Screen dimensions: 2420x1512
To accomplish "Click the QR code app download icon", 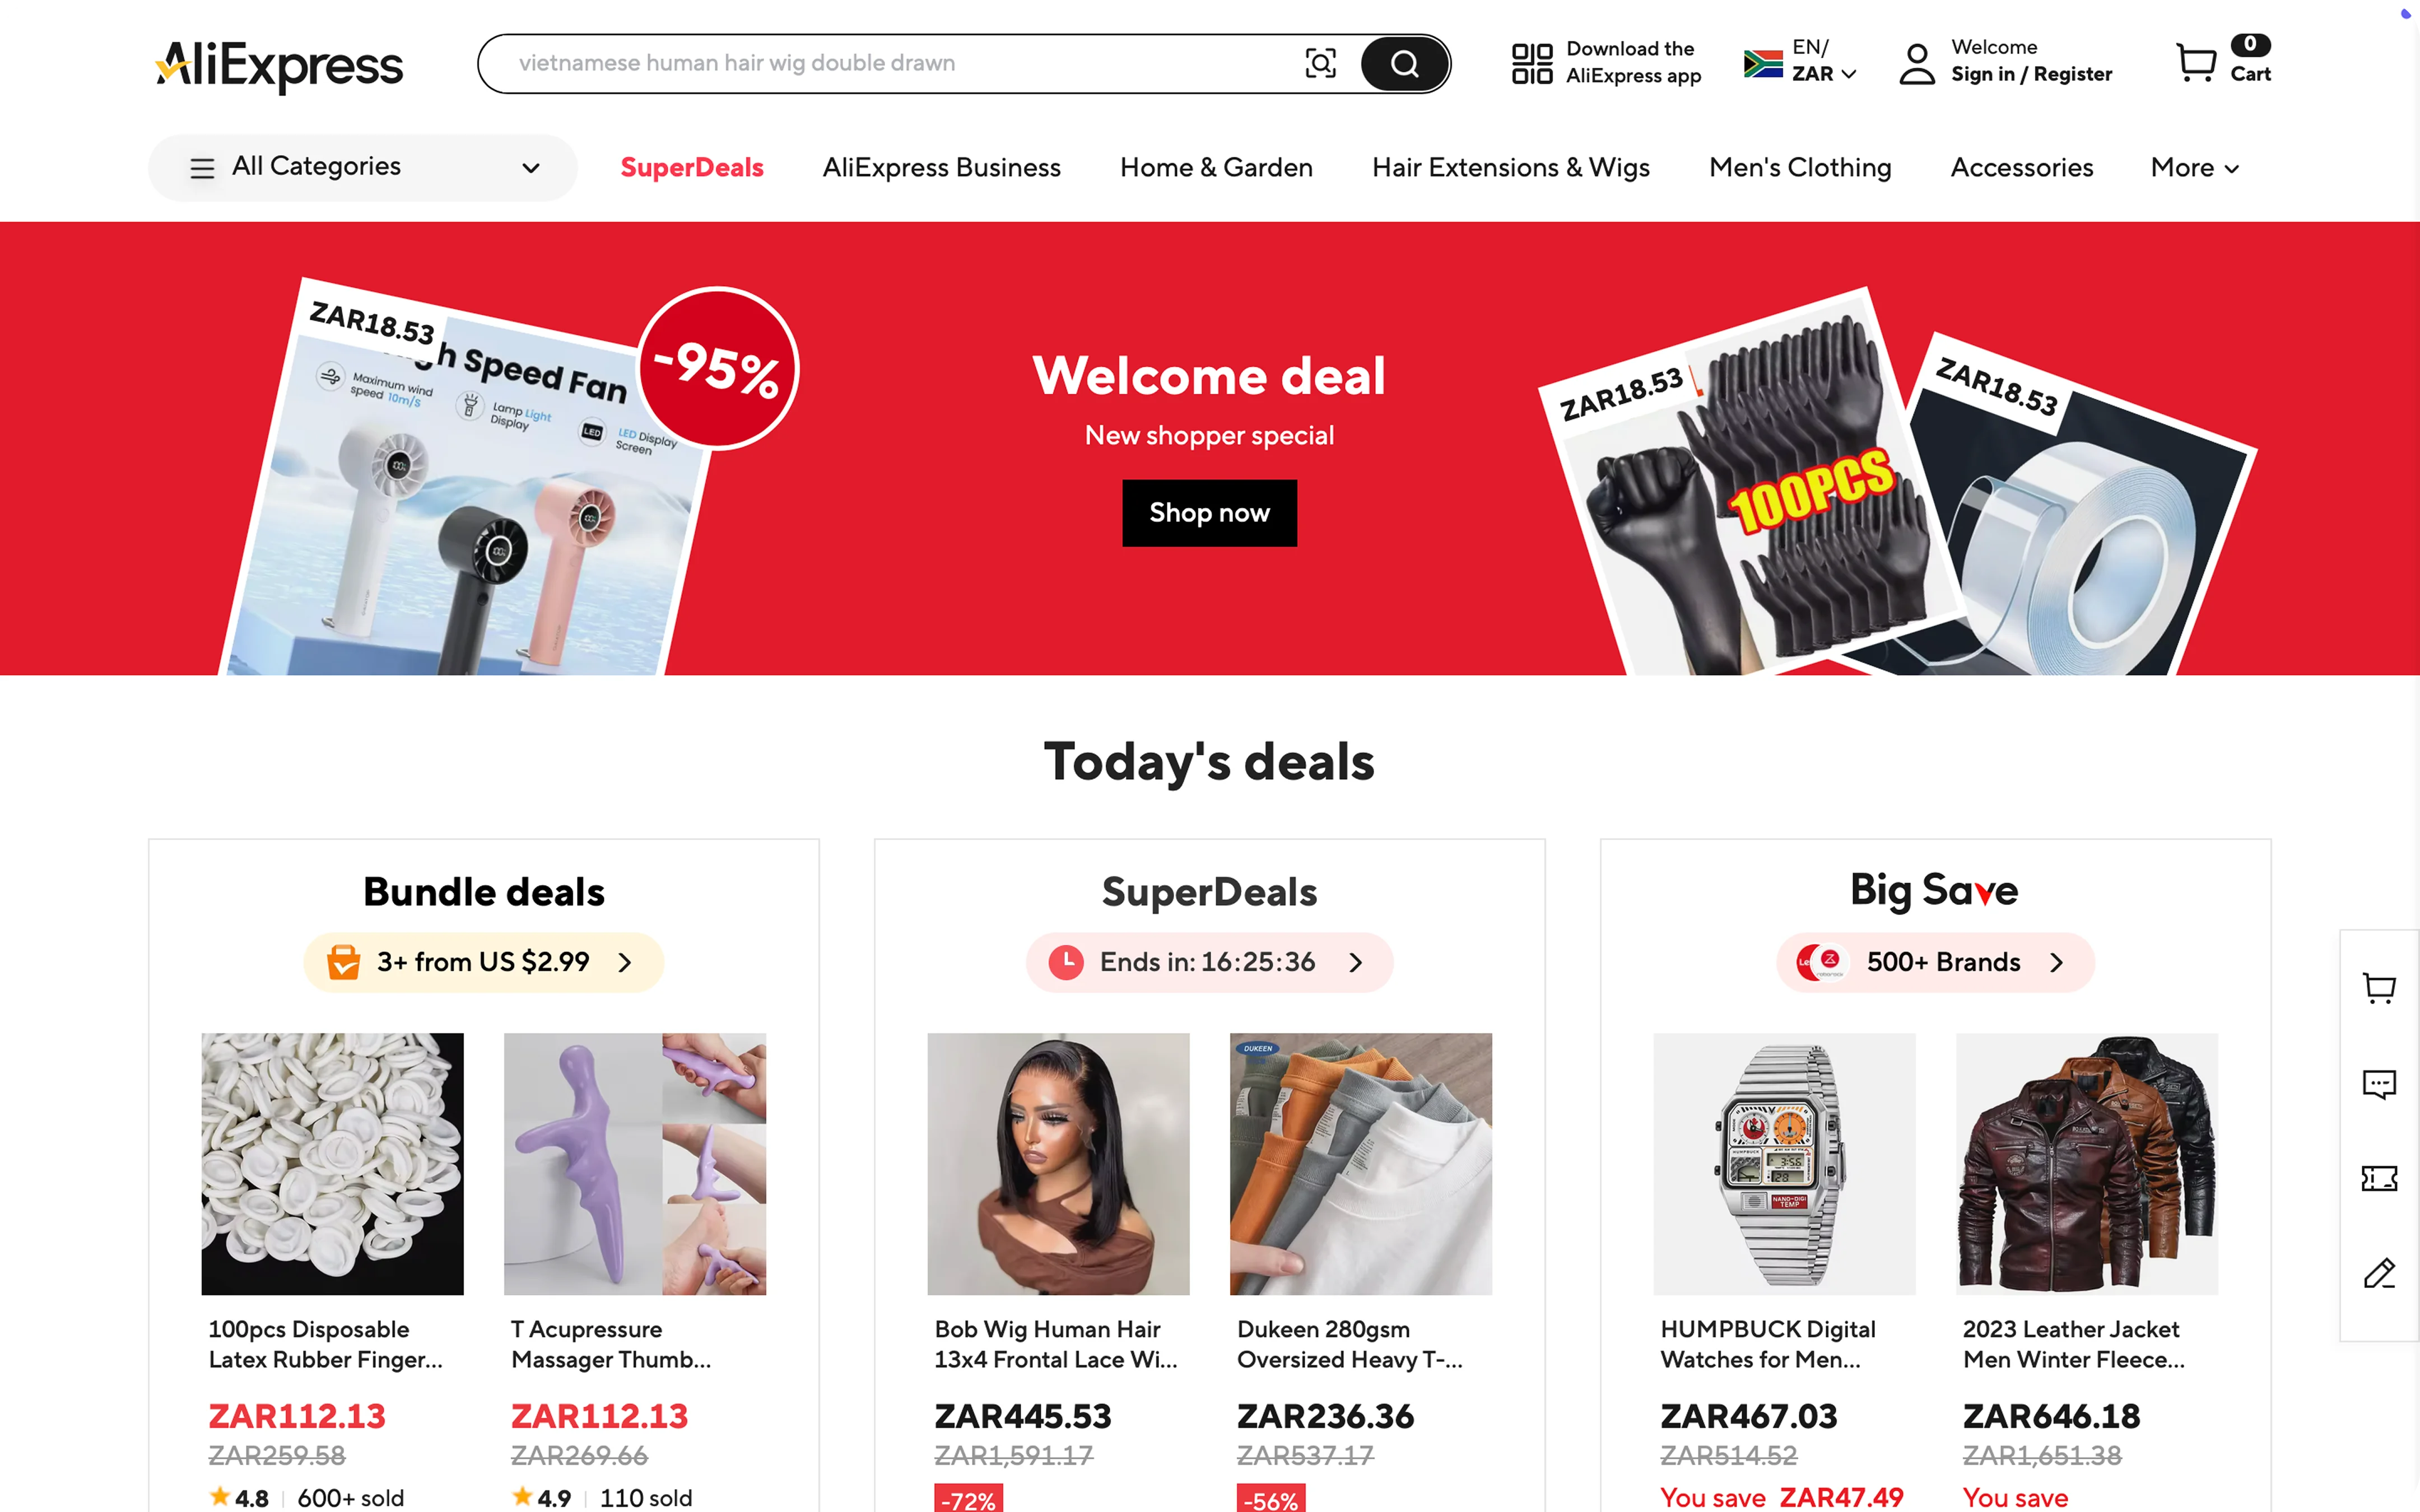I will tap(1531, 63).
